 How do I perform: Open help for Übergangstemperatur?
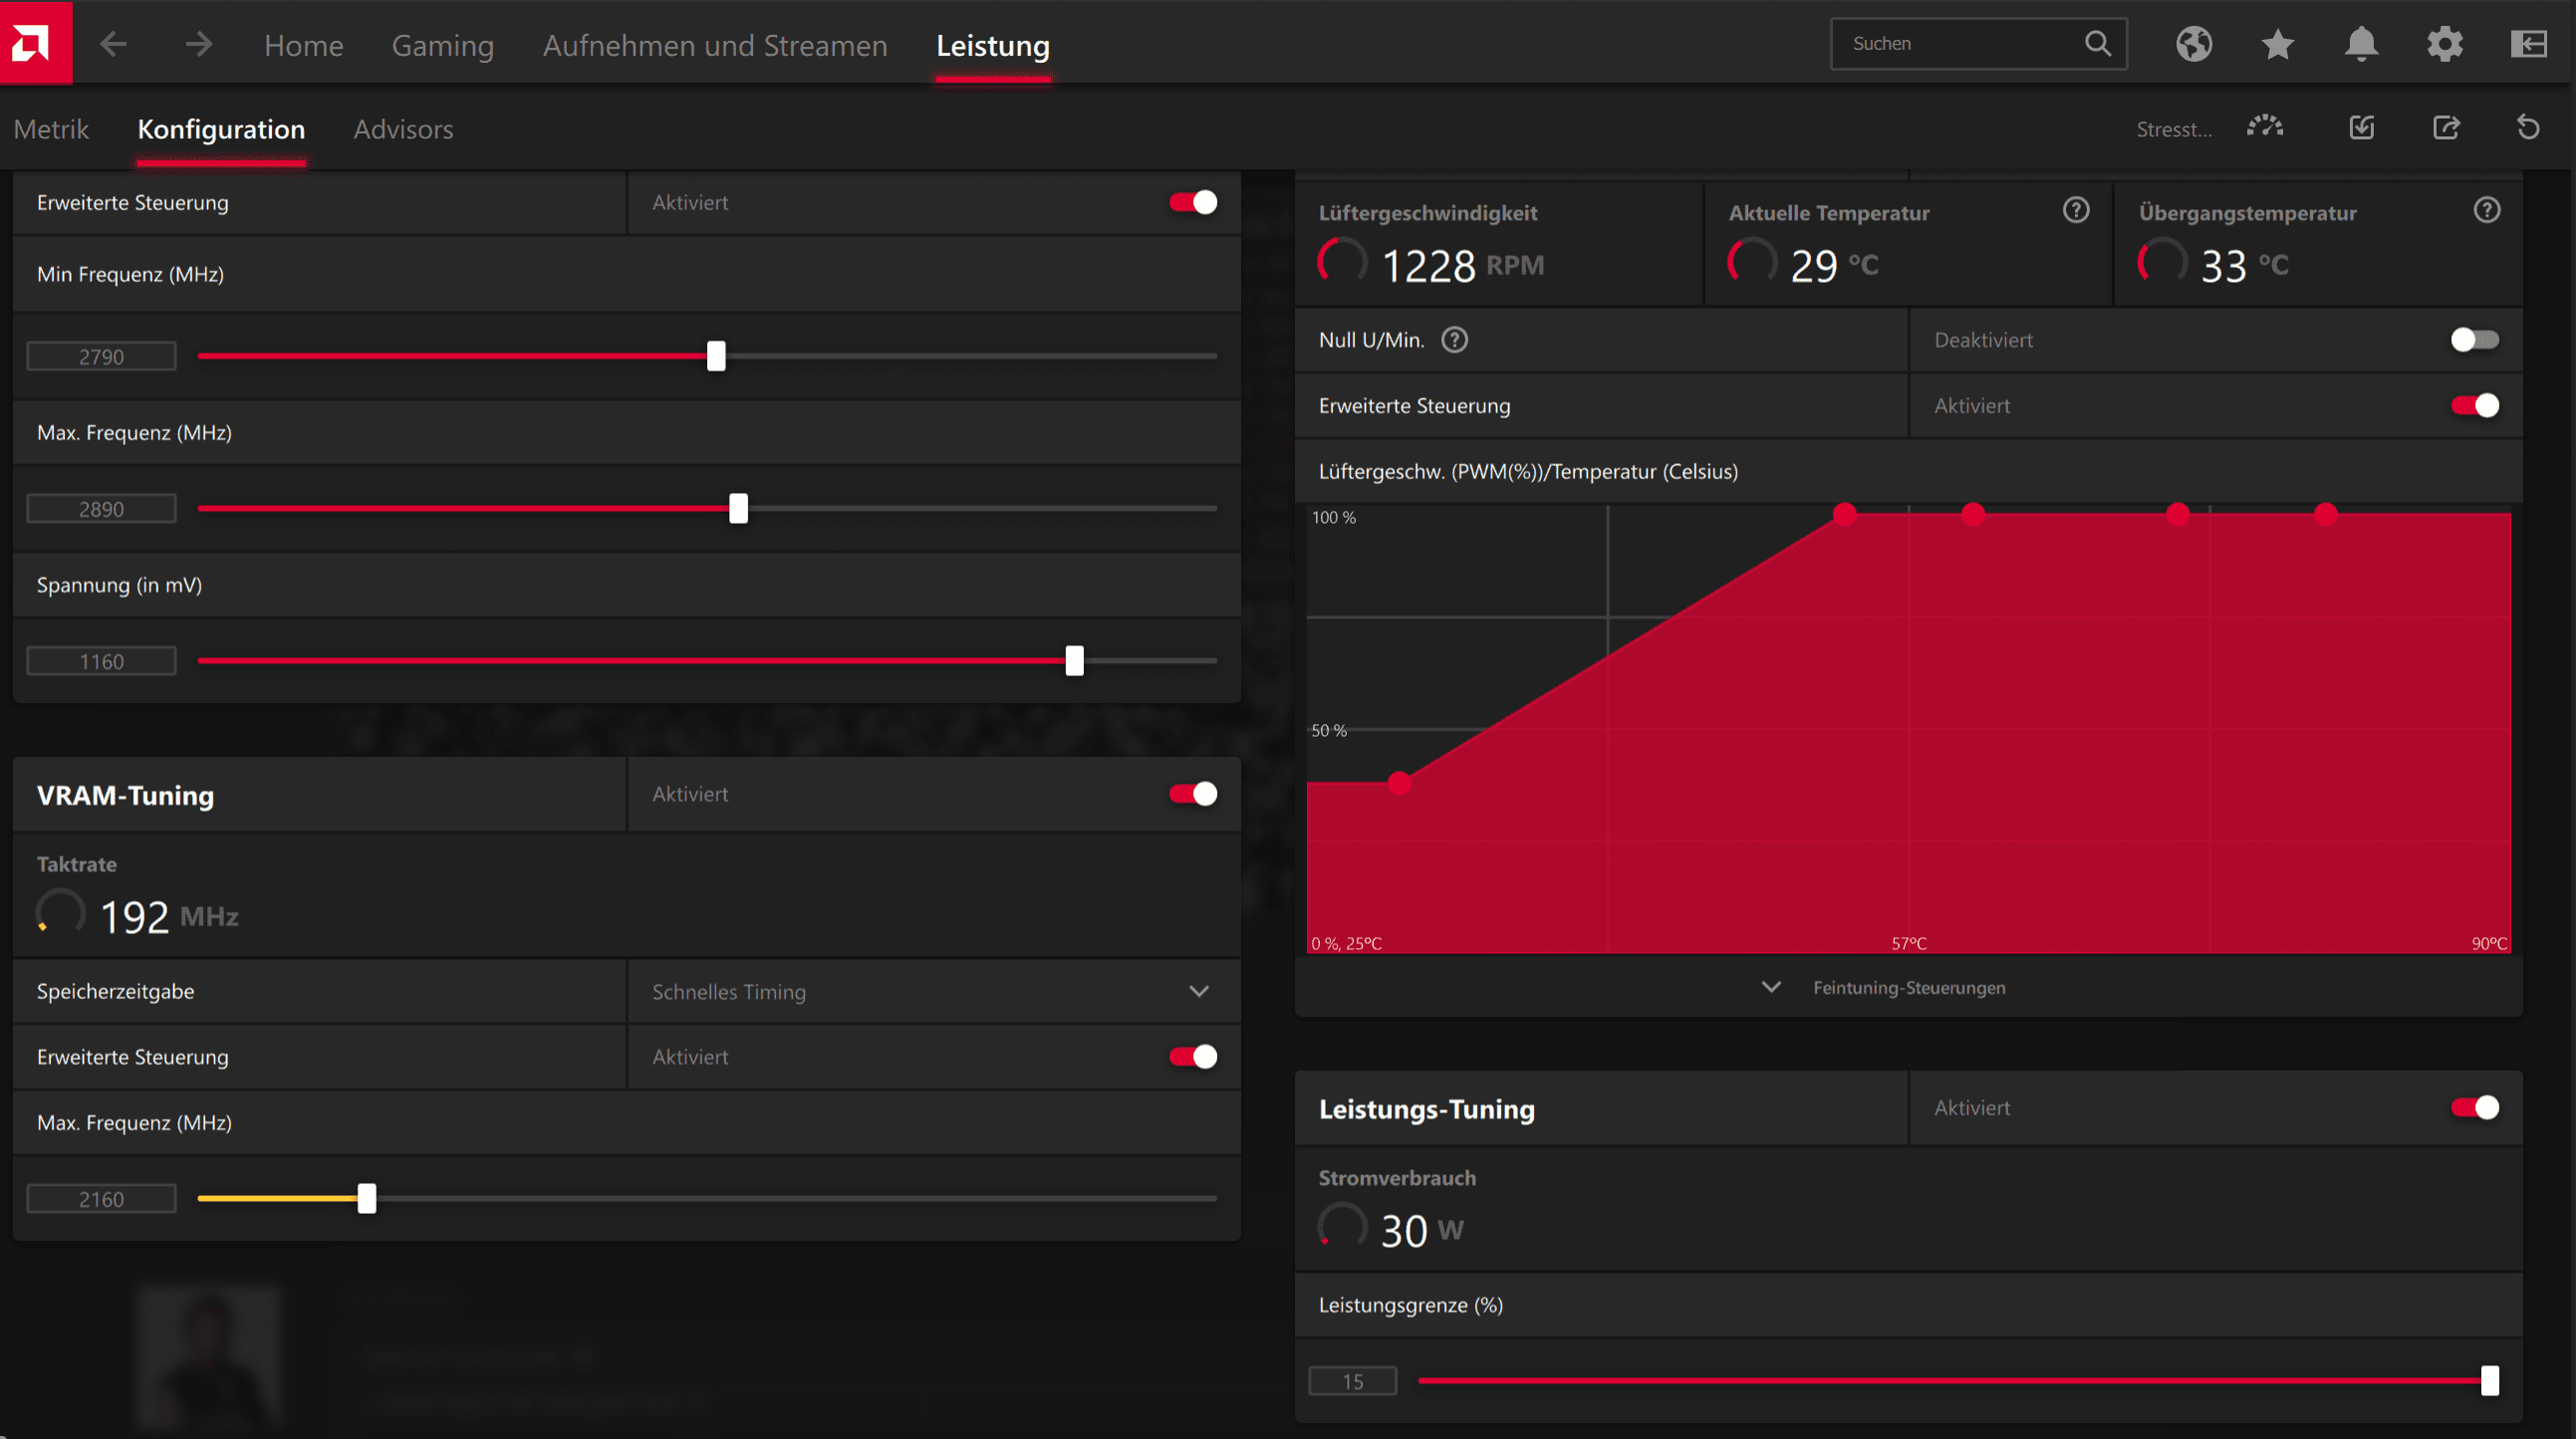(2486, 210)
